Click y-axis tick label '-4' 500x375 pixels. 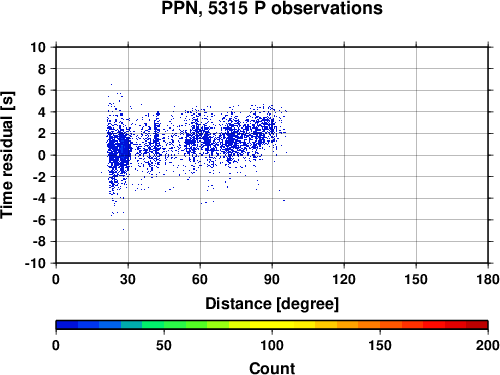click(x=39, y=199)
